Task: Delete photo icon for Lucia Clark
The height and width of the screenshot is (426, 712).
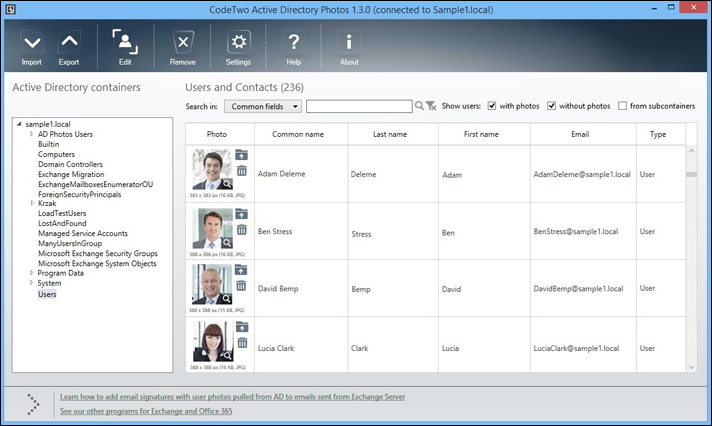Action: (x=242, y=342)
